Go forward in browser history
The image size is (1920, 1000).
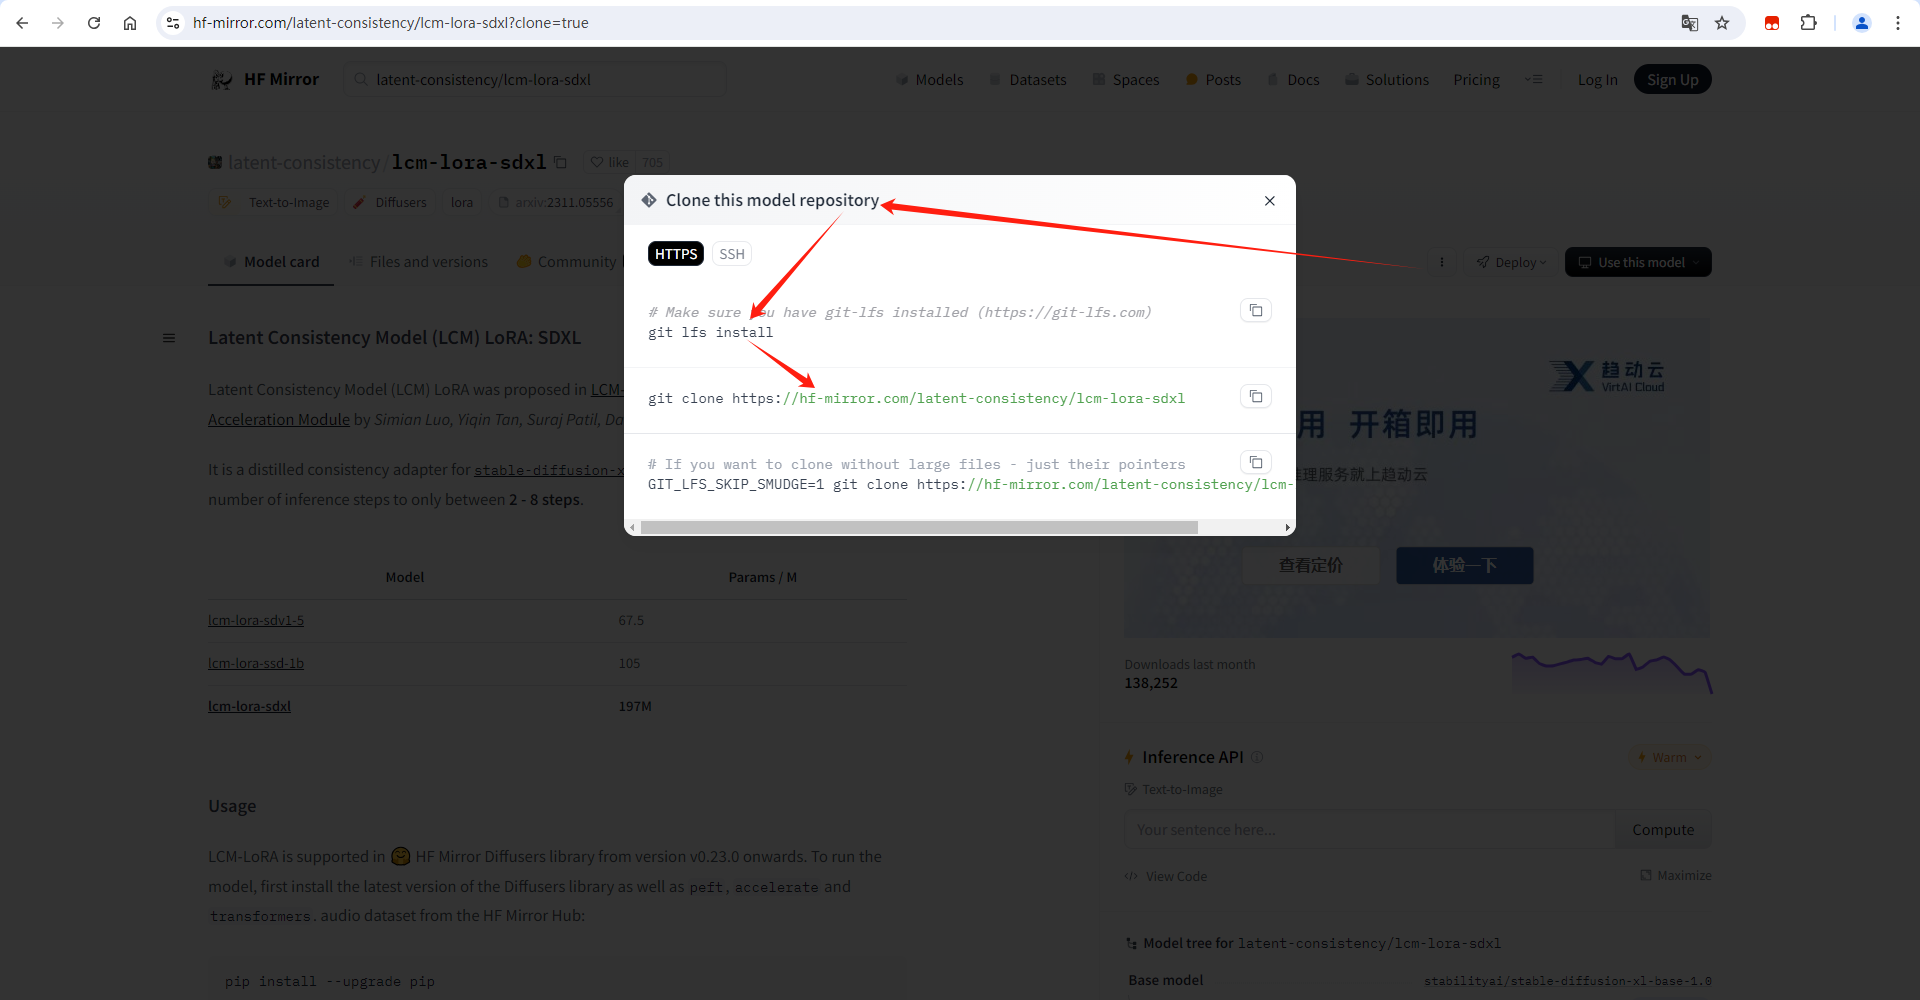coord(58,23)
